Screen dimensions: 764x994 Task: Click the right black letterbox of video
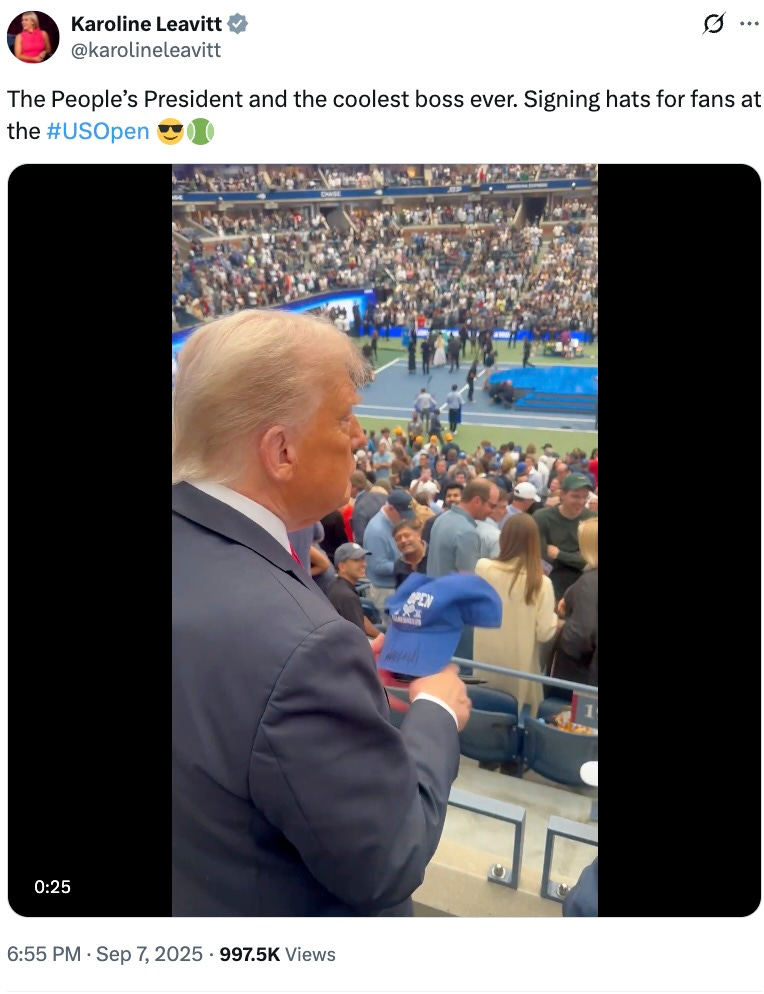(x=679, y=540)
